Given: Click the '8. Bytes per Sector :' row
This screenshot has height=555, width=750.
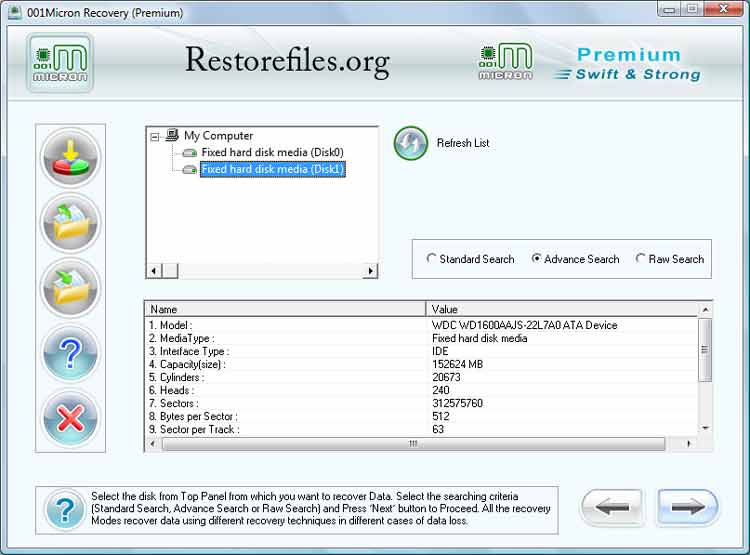Looking at the screenshot, I should pos(421,416).
